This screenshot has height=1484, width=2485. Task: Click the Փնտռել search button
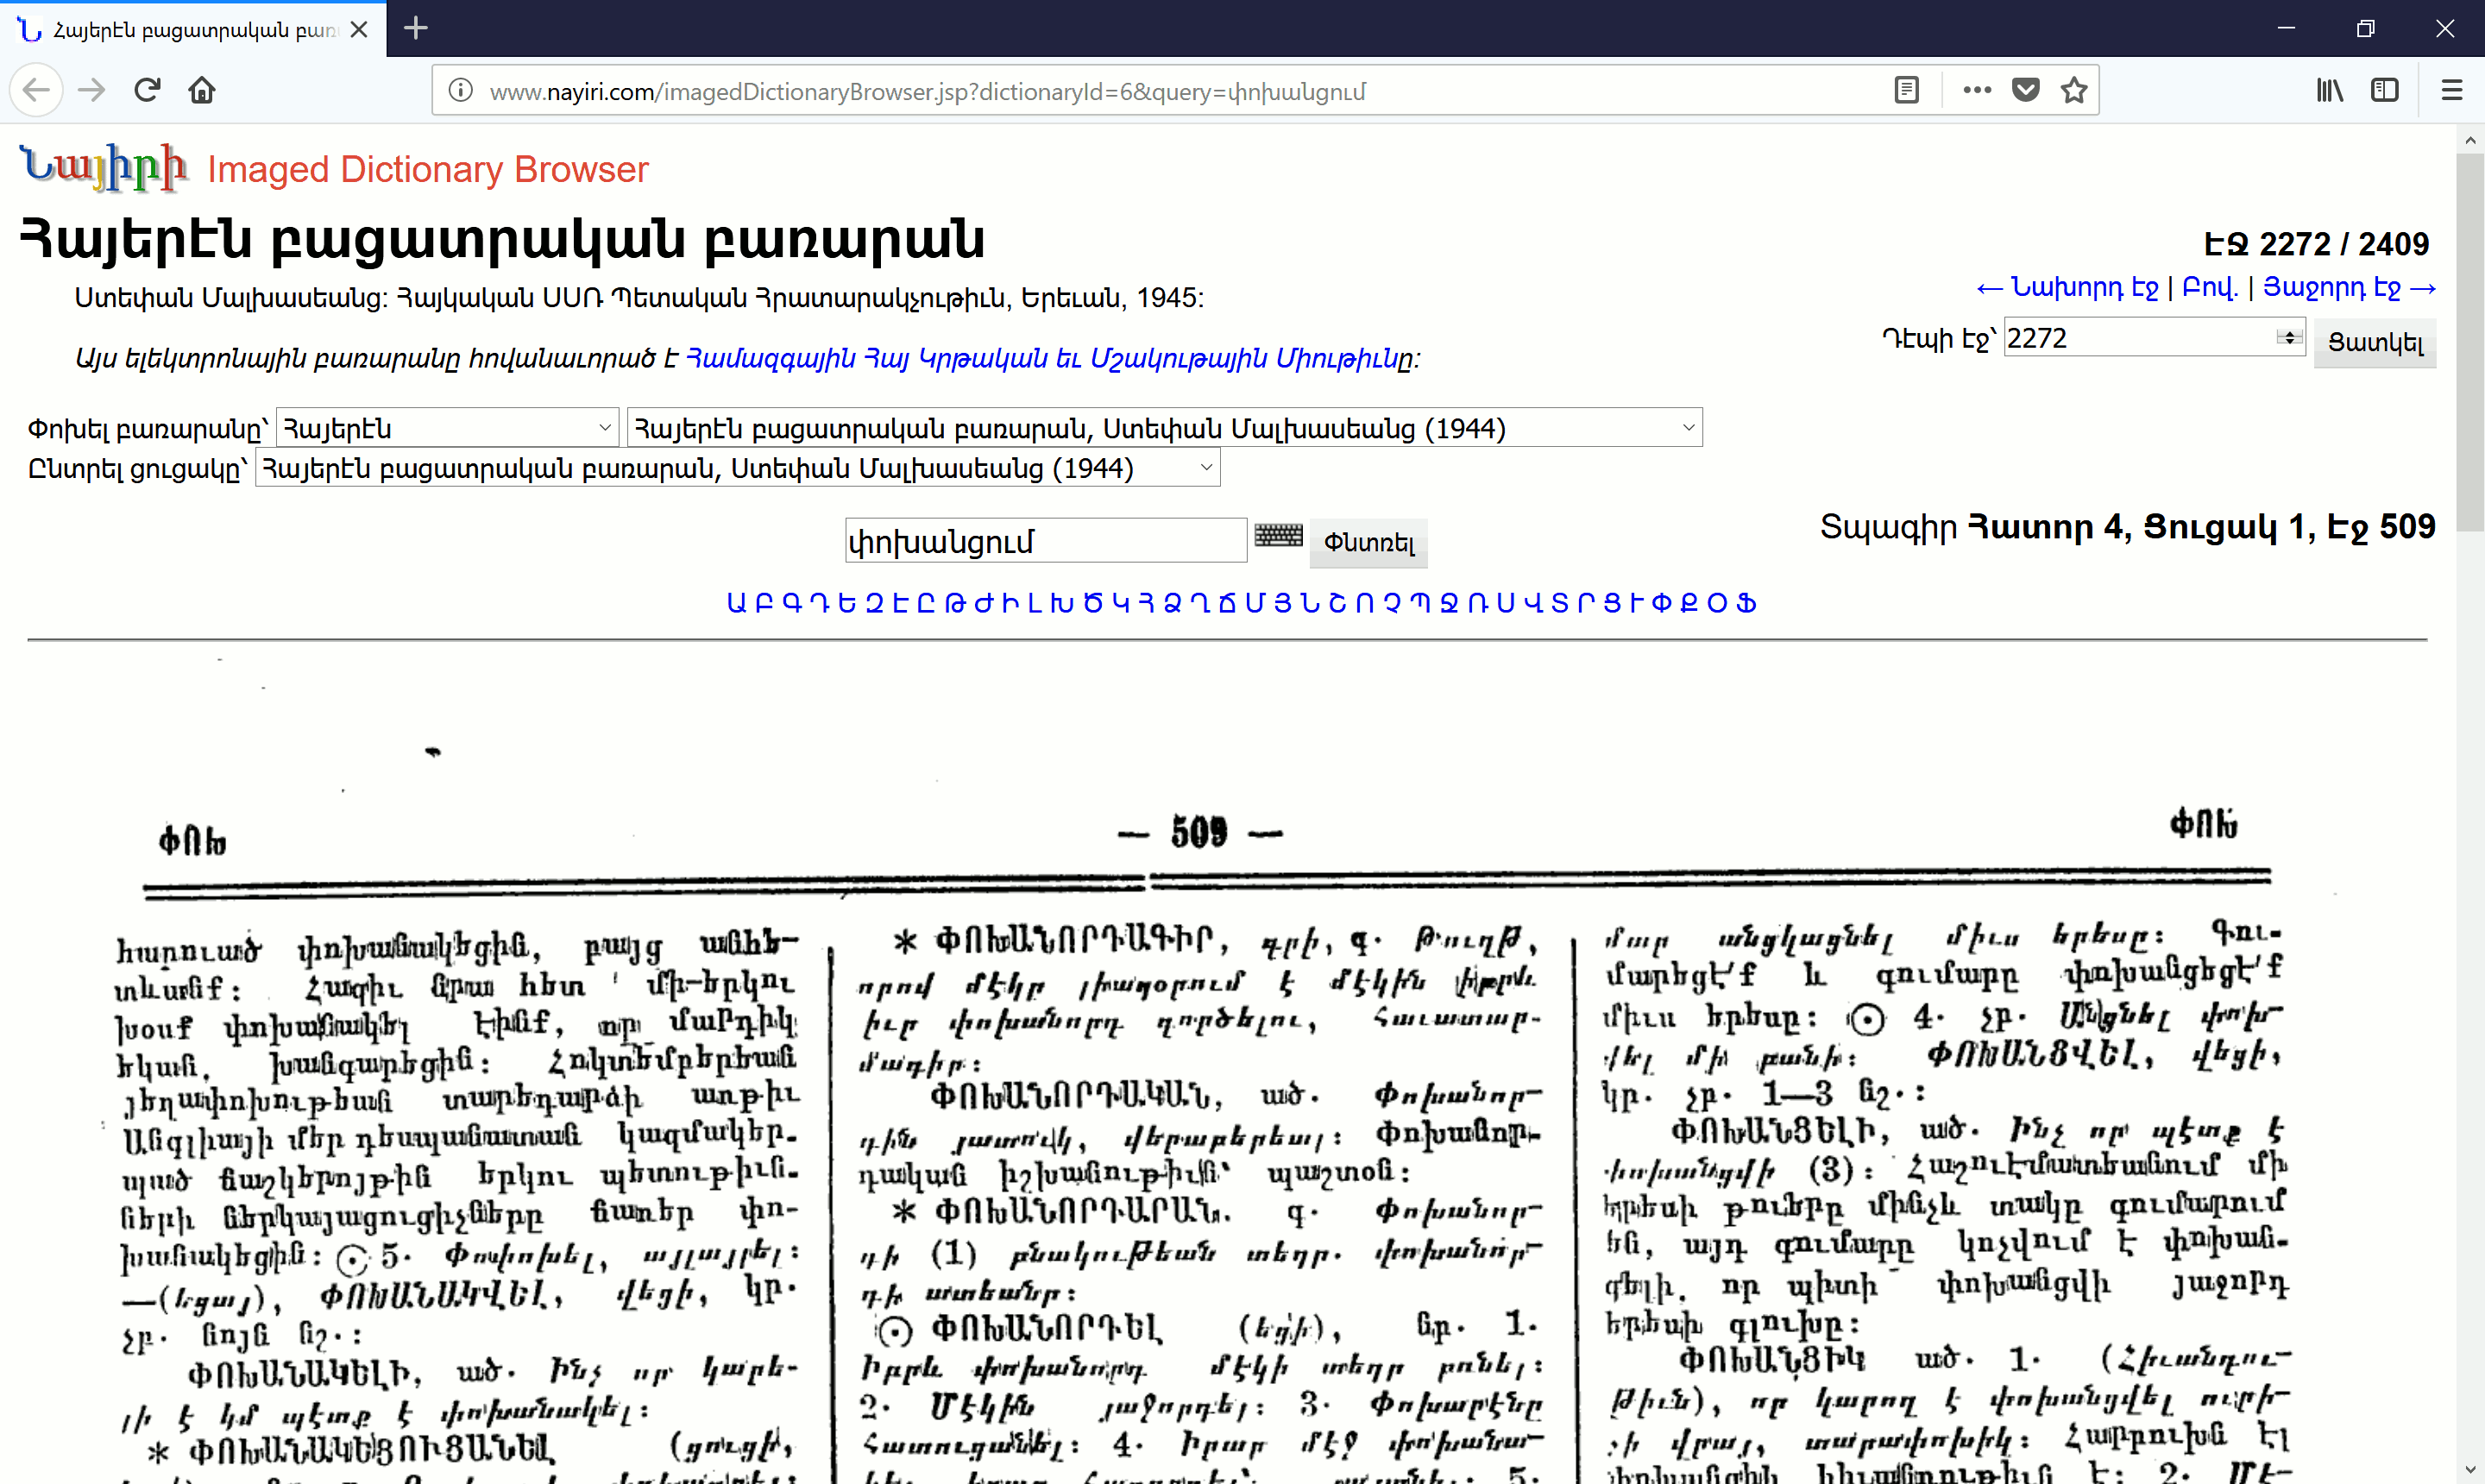point(1368,542)
